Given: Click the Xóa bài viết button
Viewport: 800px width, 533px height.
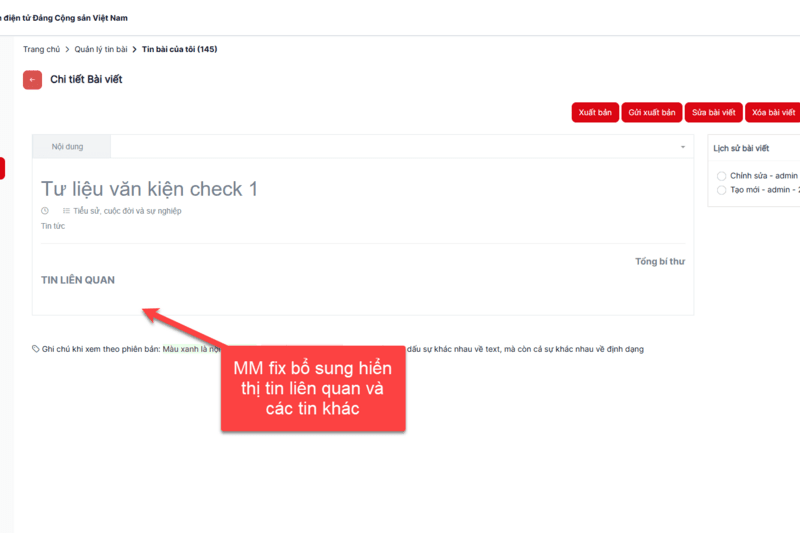Looking at the screenshot, I should coord(773,113).
